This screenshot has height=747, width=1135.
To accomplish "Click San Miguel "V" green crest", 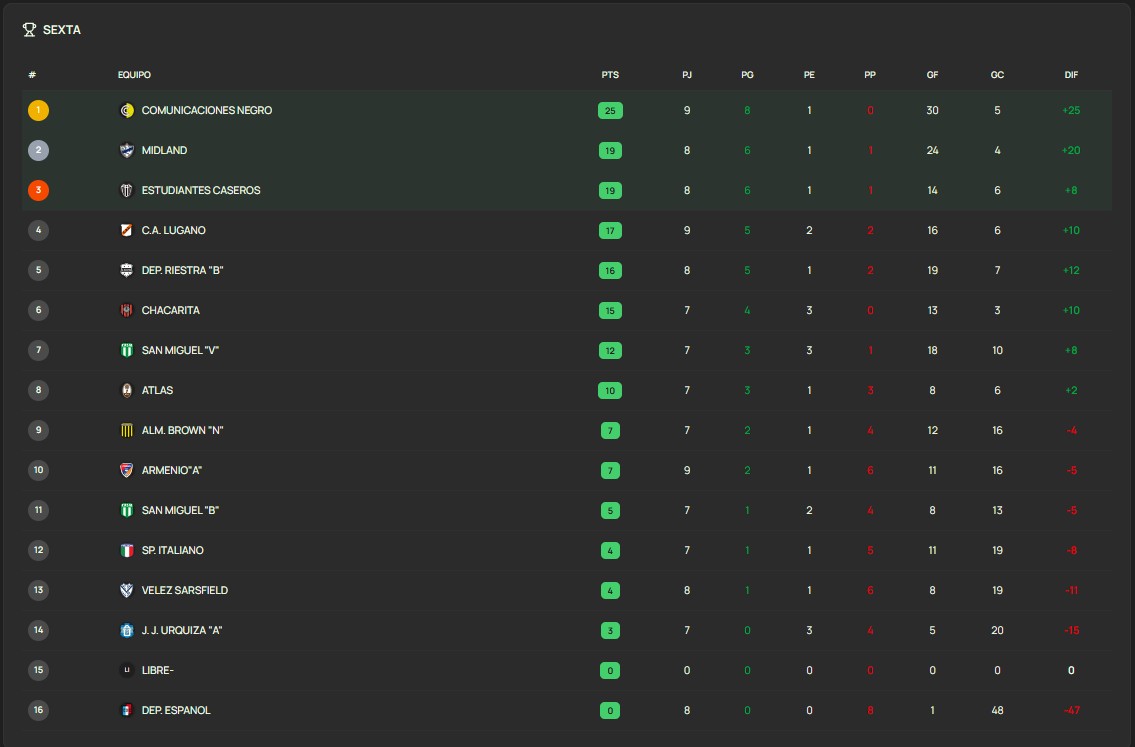I will pos(127,350).
